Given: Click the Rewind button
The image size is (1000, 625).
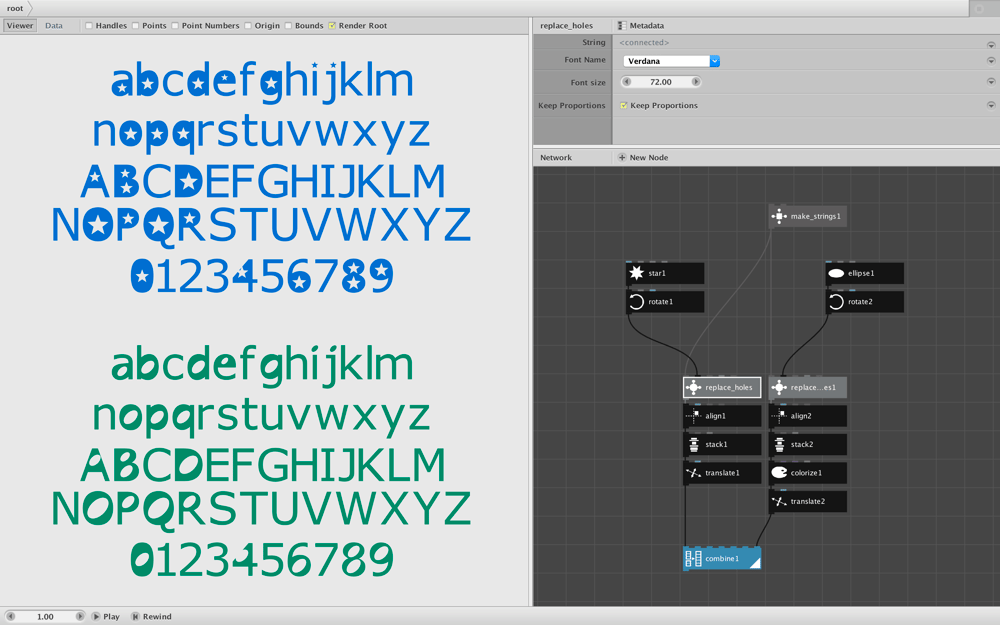Looking at the screenshot, I should [152, 617].
